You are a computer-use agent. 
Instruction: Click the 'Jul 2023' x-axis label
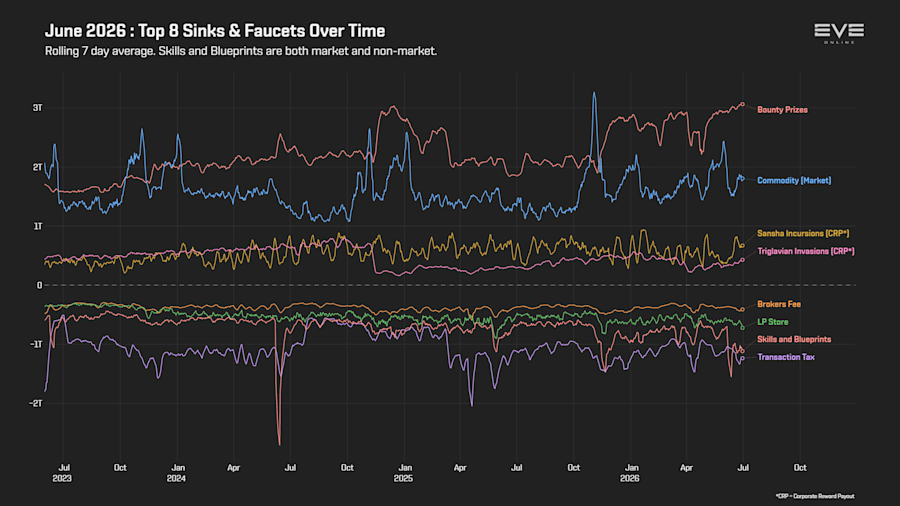pos(63,473)
